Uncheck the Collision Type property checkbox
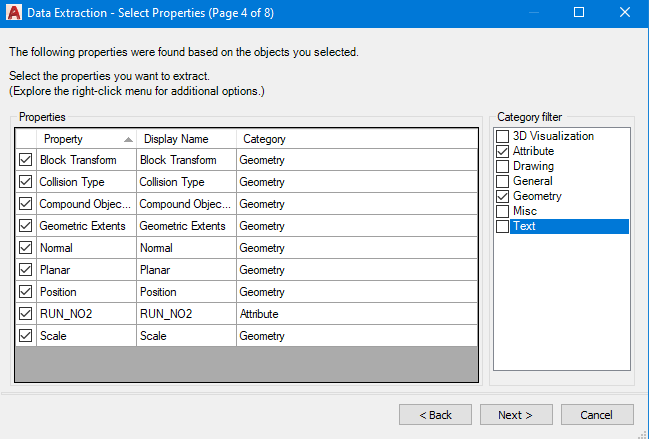Screen dimensions: 649x439 pyautogui.click(x=26, y=182)
